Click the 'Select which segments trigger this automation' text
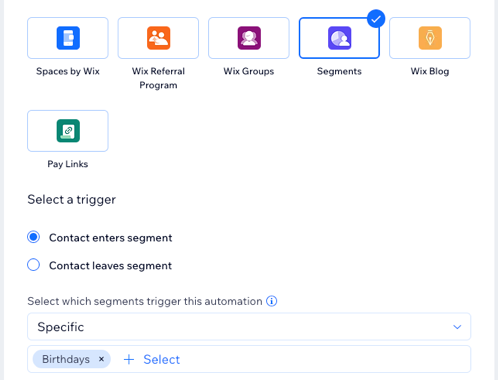The image size is (498, 380). 145,301
